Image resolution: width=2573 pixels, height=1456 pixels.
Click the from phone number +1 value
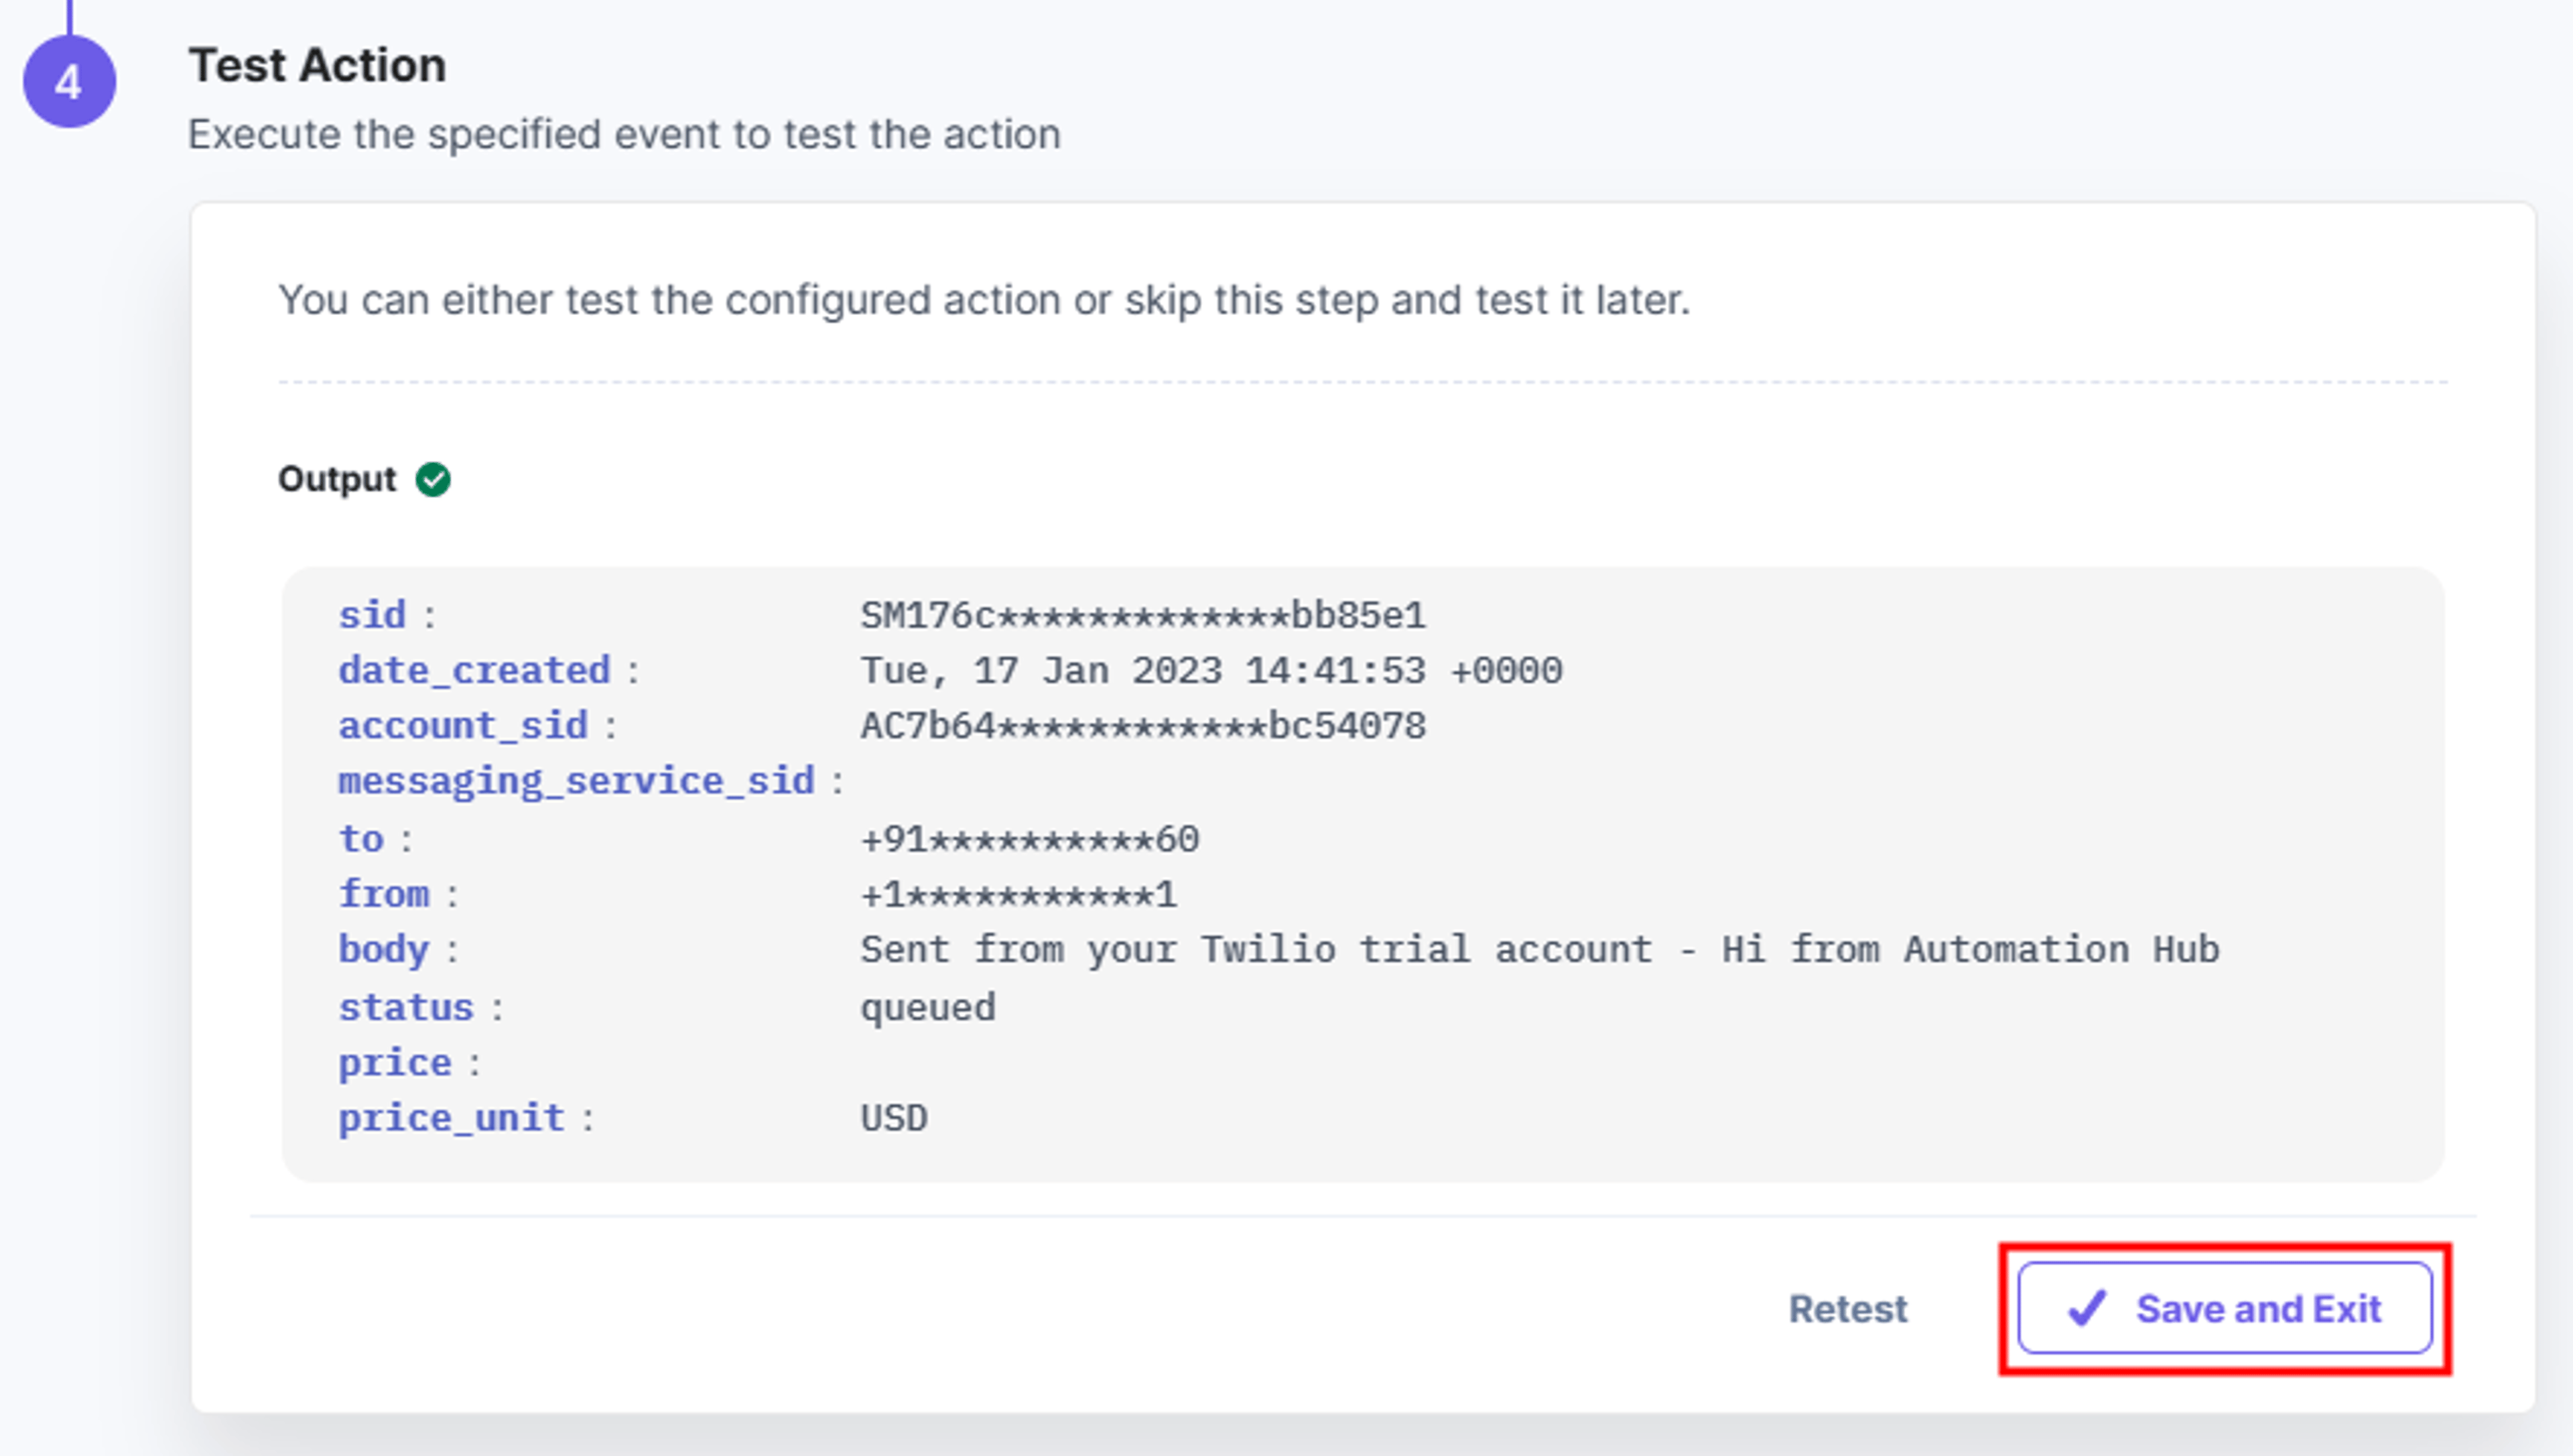[x=1018, y=894]
